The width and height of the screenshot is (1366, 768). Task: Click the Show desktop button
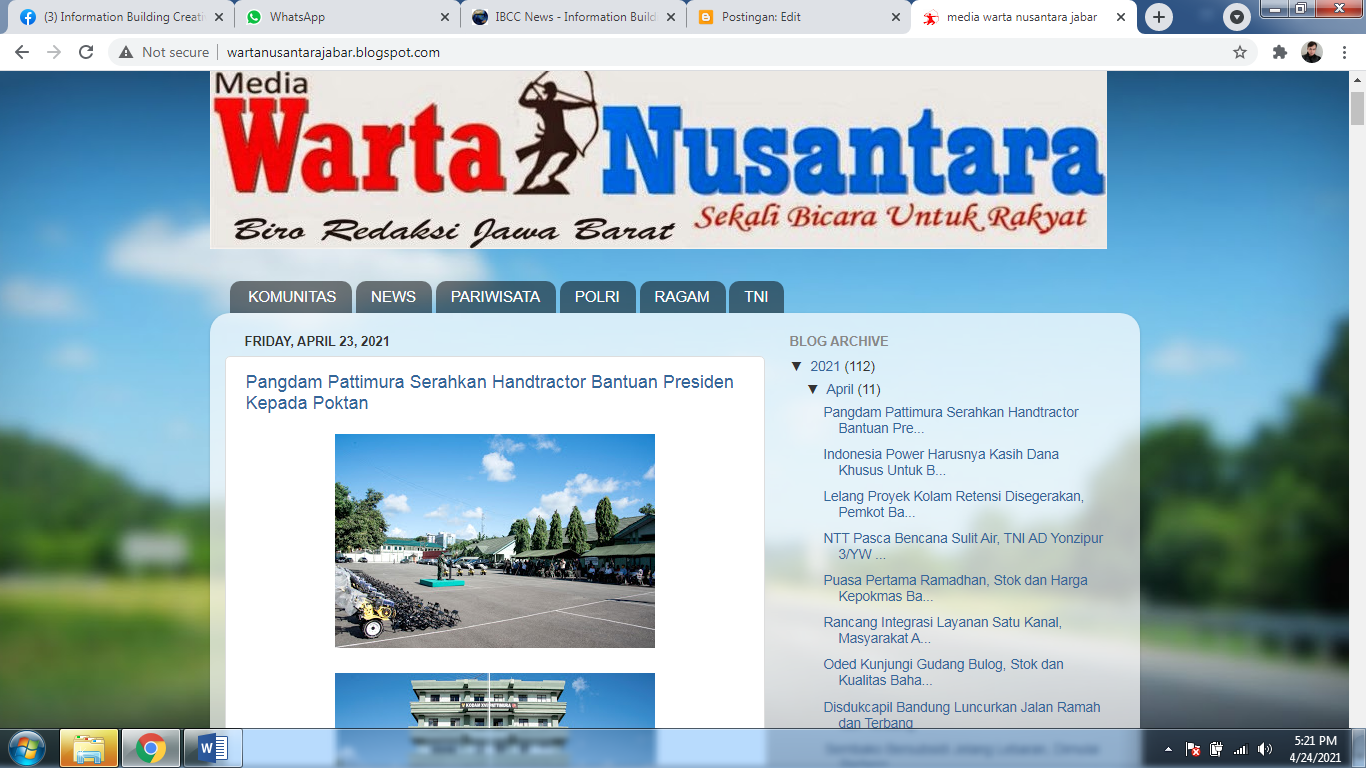(1358, 749)
